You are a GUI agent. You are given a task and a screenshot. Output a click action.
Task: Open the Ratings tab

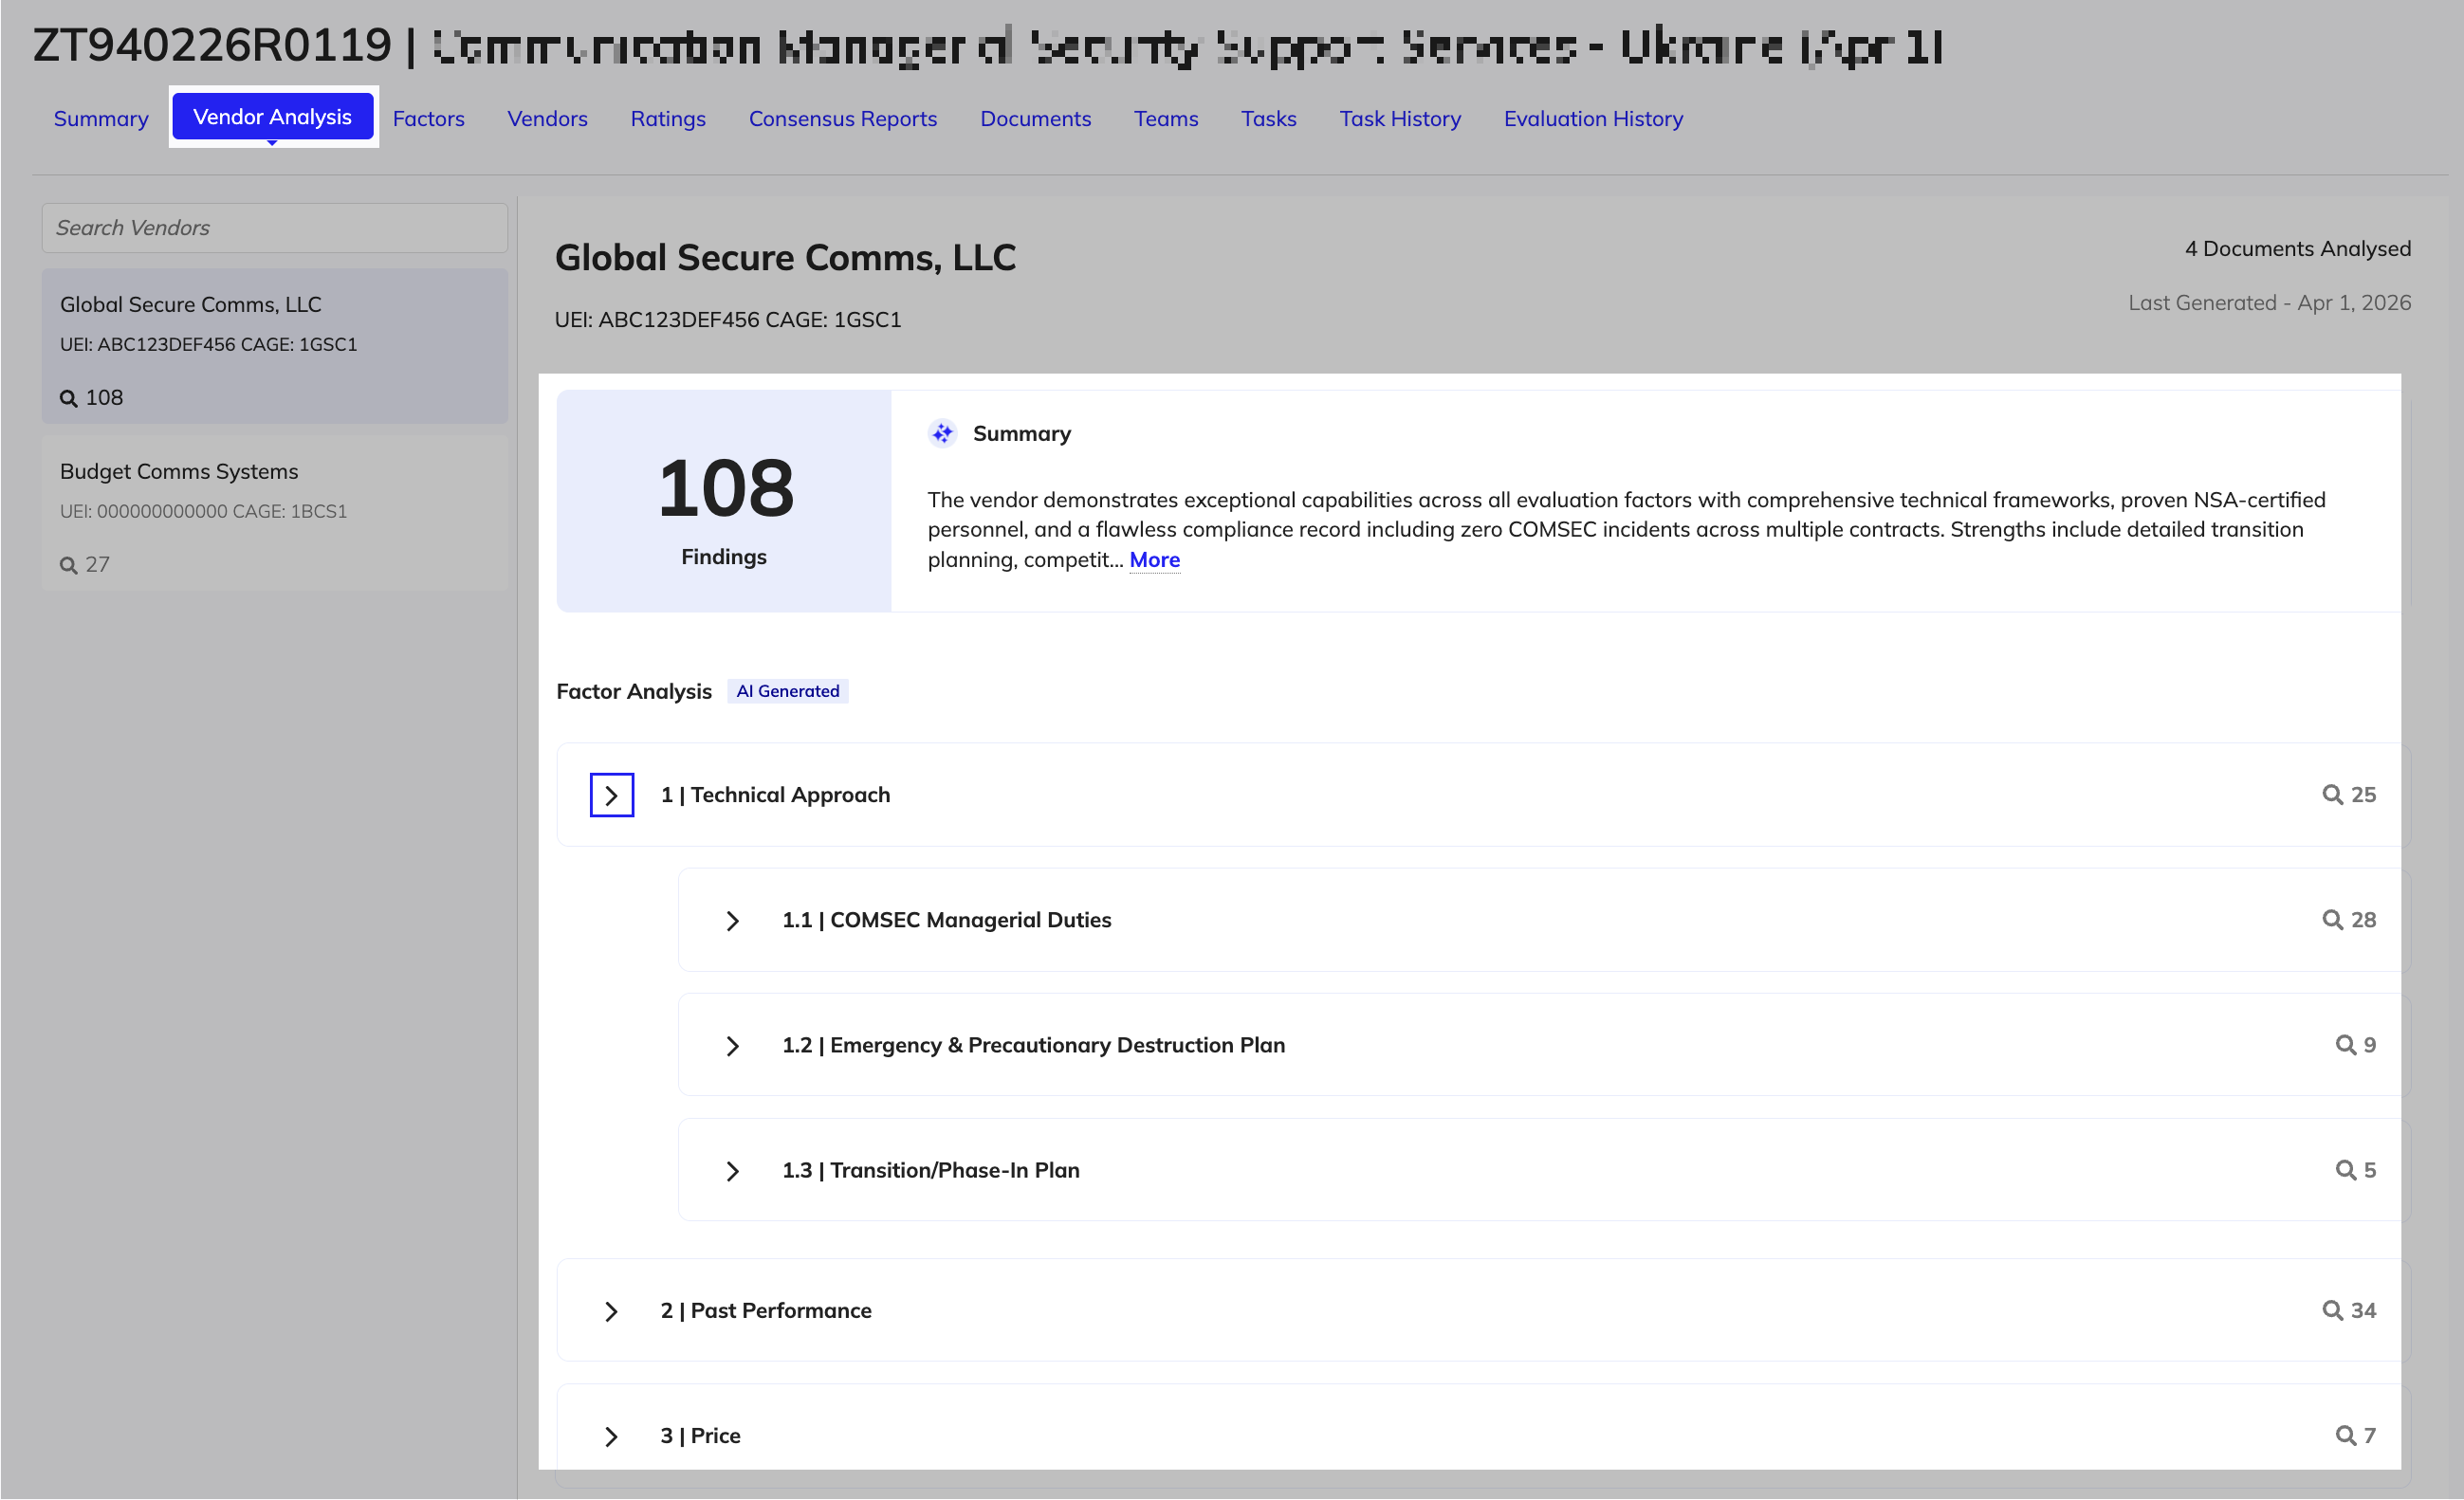click(668, 118)
